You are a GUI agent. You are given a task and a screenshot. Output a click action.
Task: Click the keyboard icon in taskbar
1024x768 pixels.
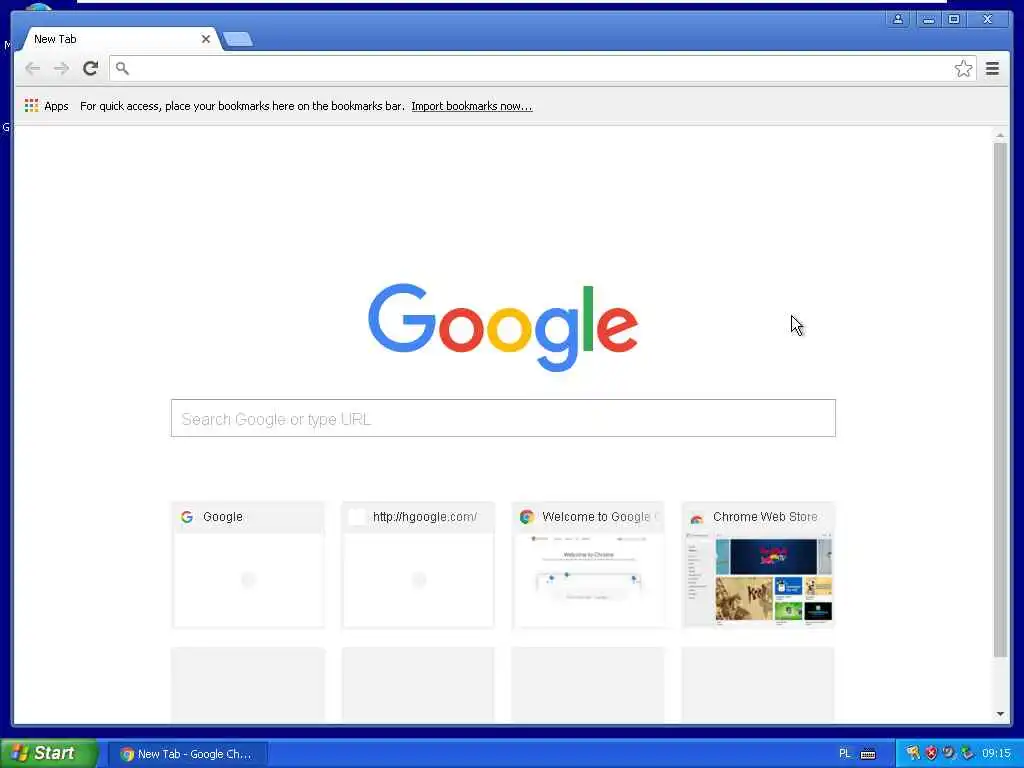click(868, 754)
